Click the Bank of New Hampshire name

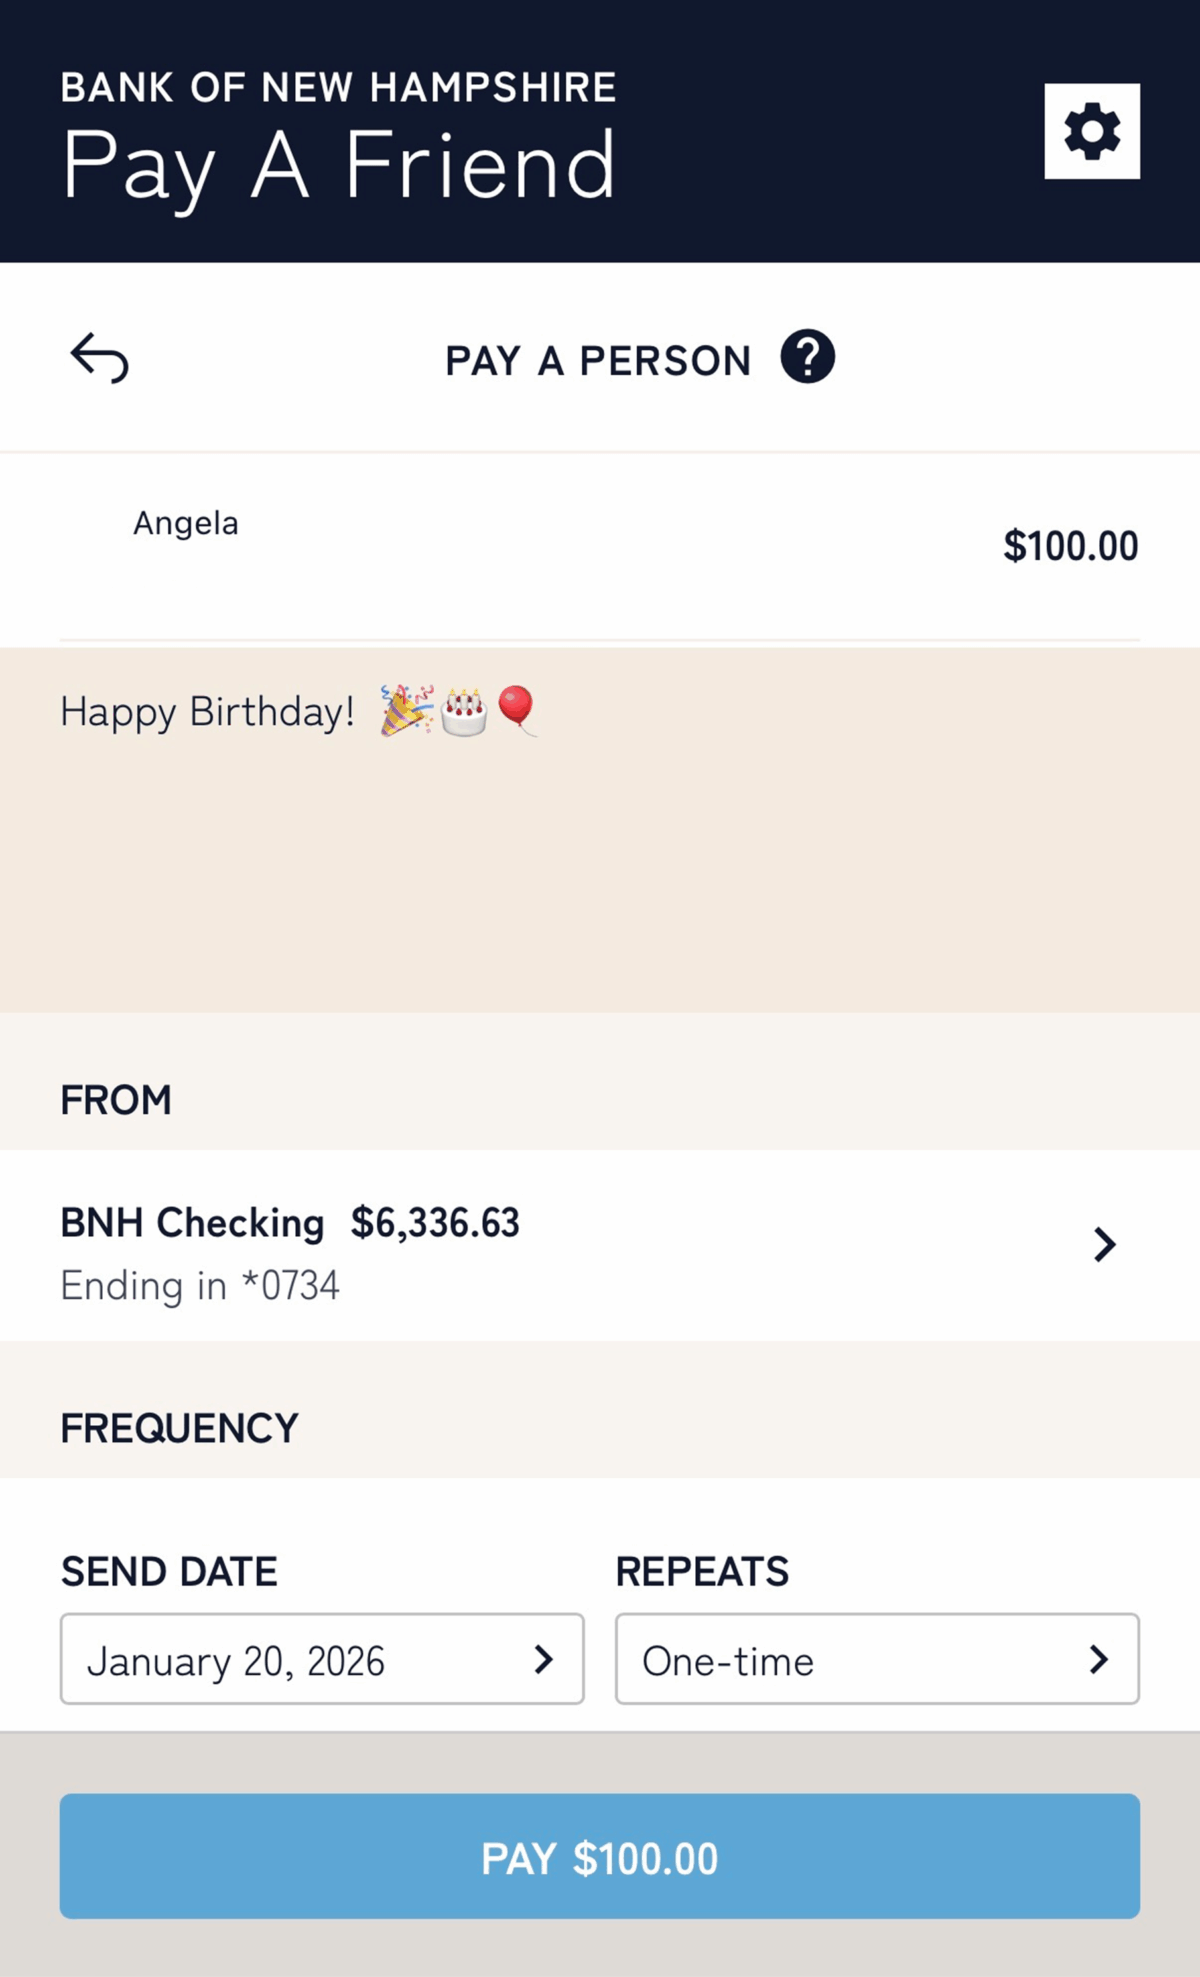(x=338, y=88)
